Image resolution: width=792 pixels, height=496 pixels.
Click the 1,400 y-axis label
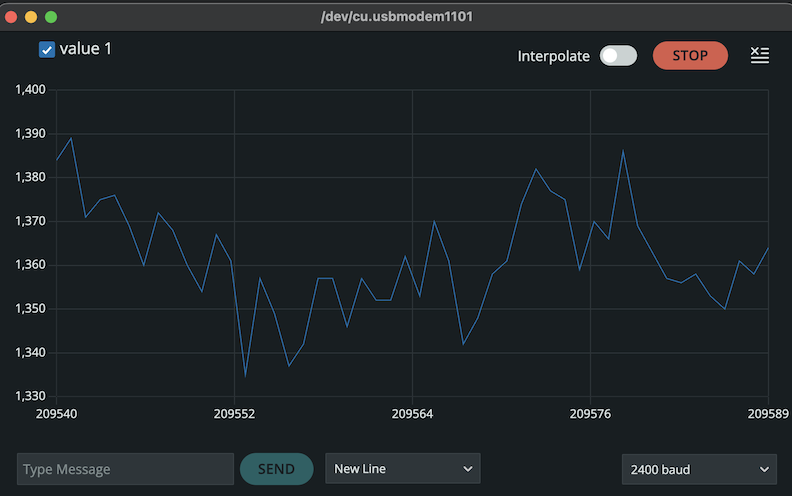click(30, 90)
